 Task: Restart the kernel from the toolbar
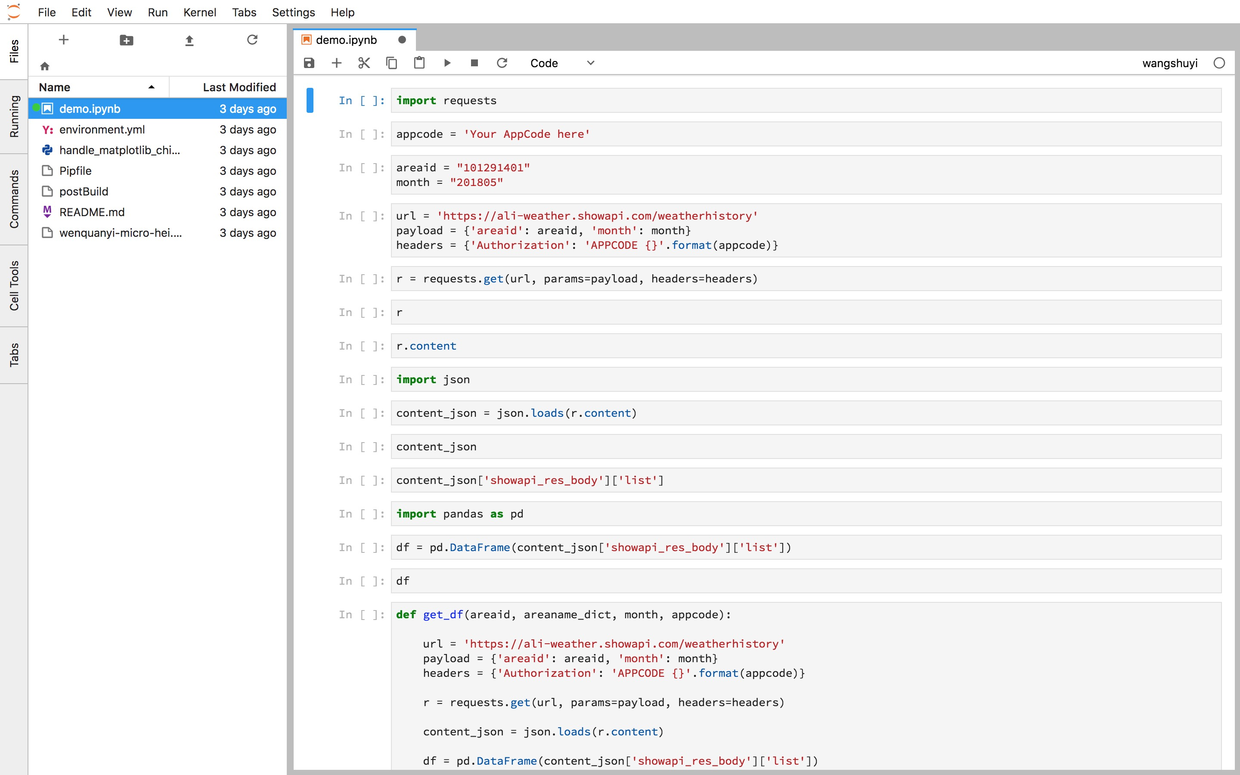tap(502, 63)
